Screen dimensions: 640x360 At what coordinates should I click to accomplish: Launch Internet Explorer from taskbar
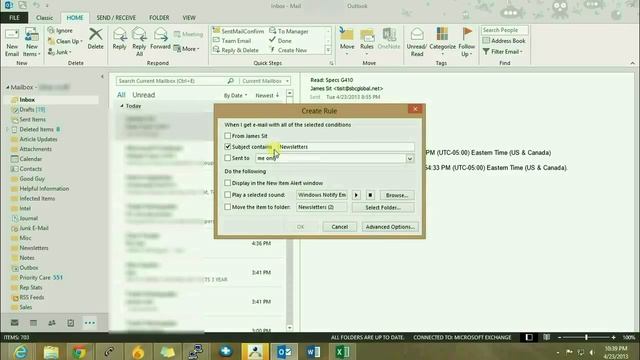[20, 352]
